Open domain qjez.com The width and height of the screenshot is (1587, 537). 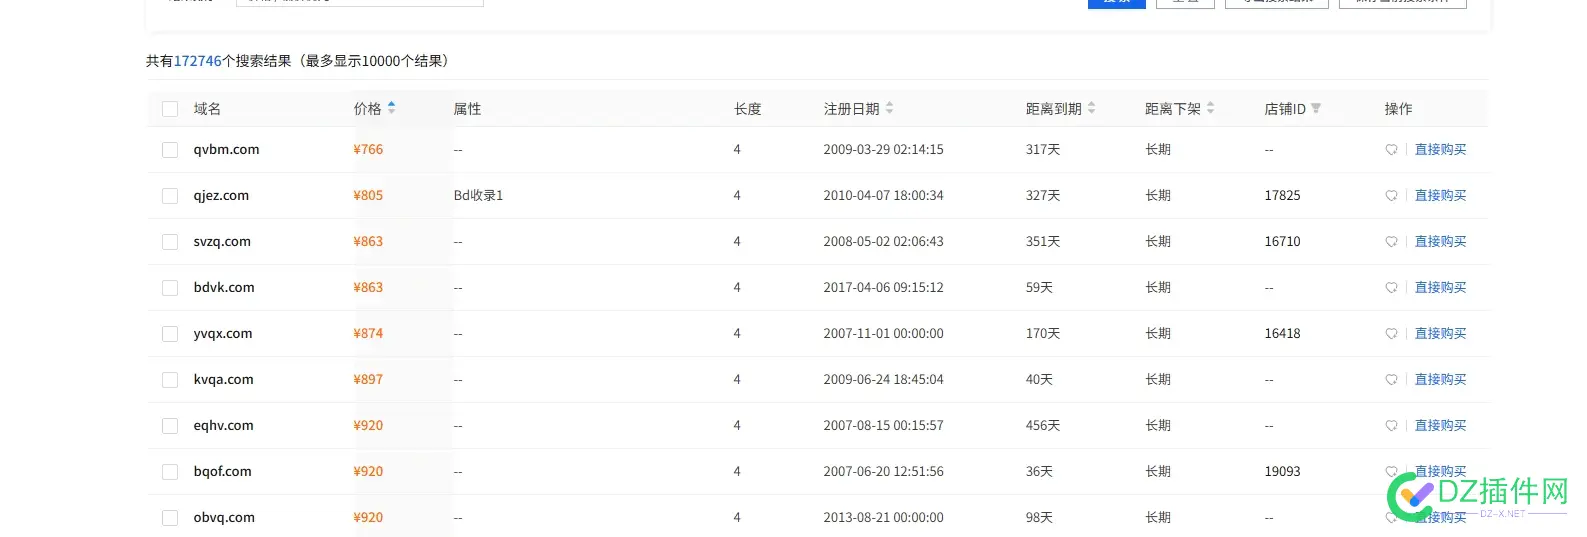[x=221, y=196]
